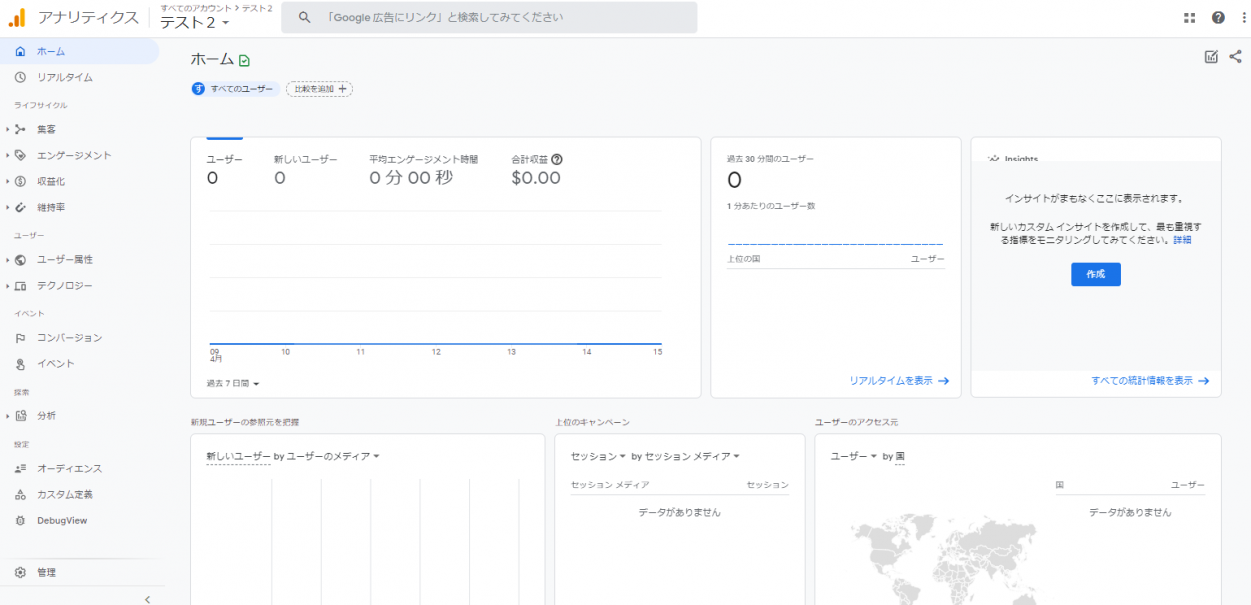The width and height of the screenshot is (1251, 605).
Task: Collapse the left sidebar with chevron
Action: pyautogui.click(x=148, y=599)
